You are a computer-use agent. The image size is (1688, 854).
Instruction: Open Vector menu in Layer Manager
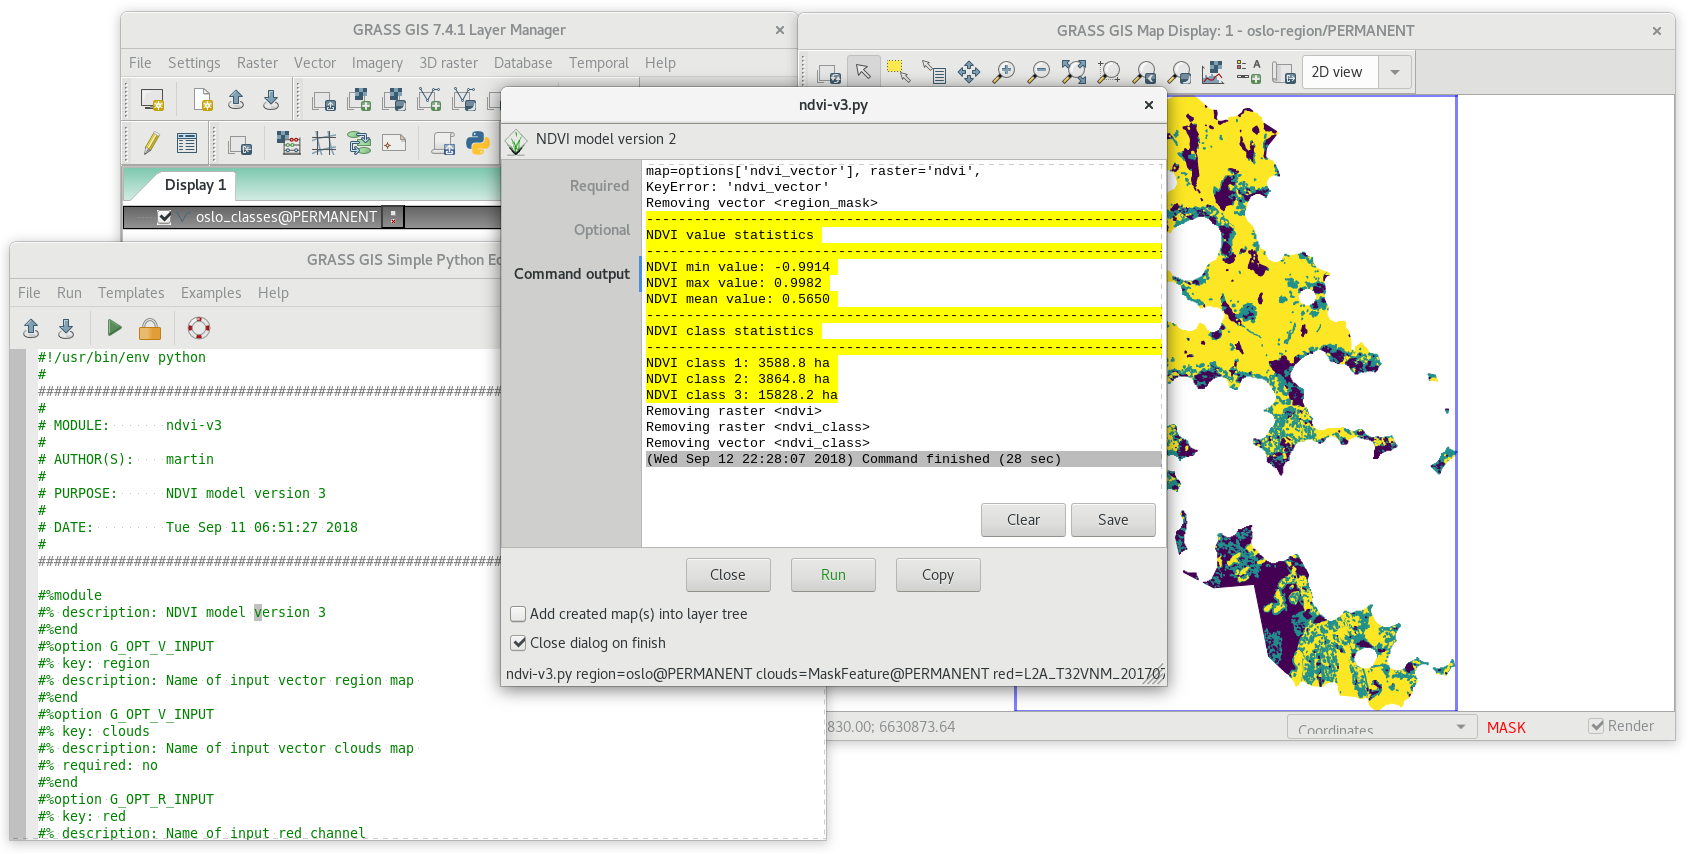click(x=315, y=63)
